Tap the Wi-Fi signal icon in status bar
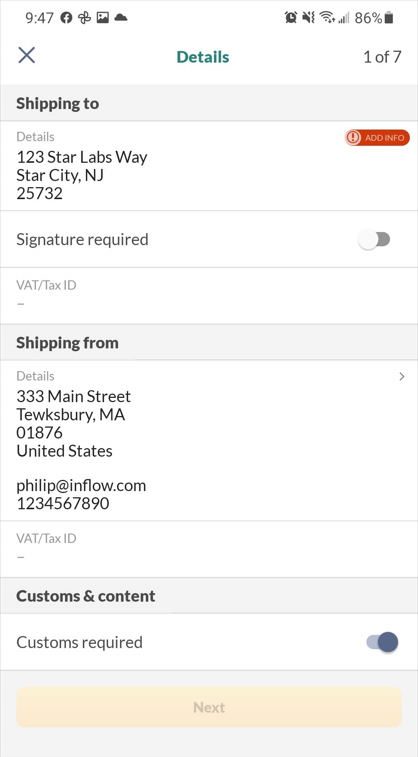 pos(327,18)
